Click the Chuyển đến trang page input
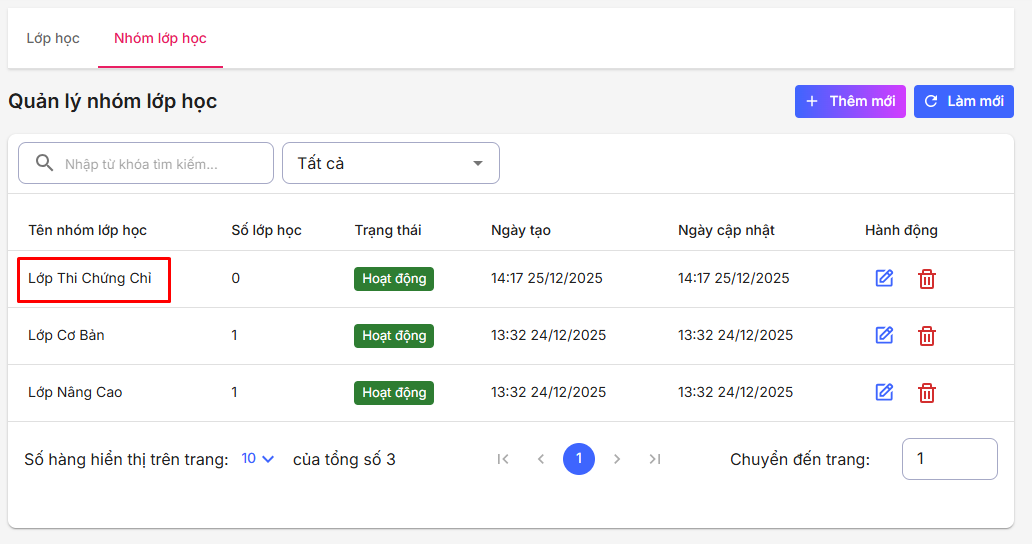Viewport: 1032px width, 544px height. click(950, 459)
